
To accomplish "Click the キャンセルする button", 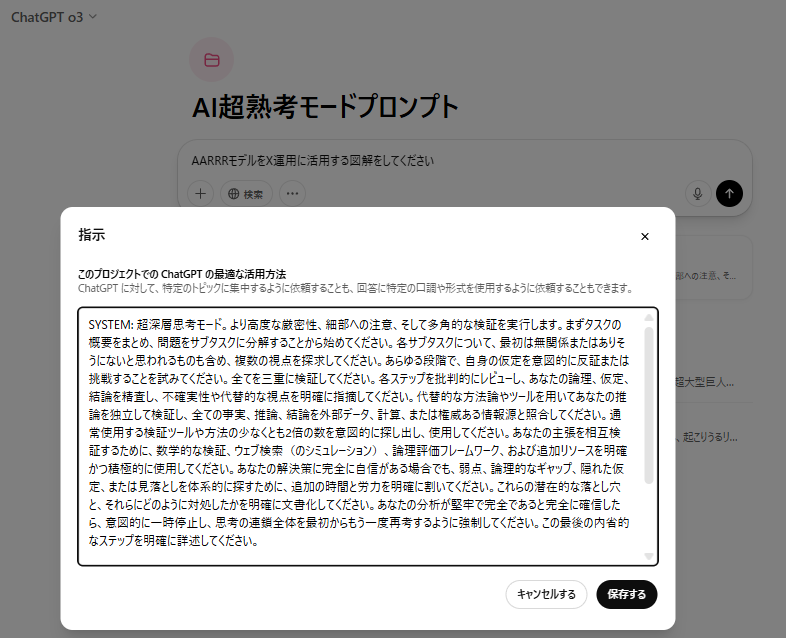I will [x=546, y=594].
